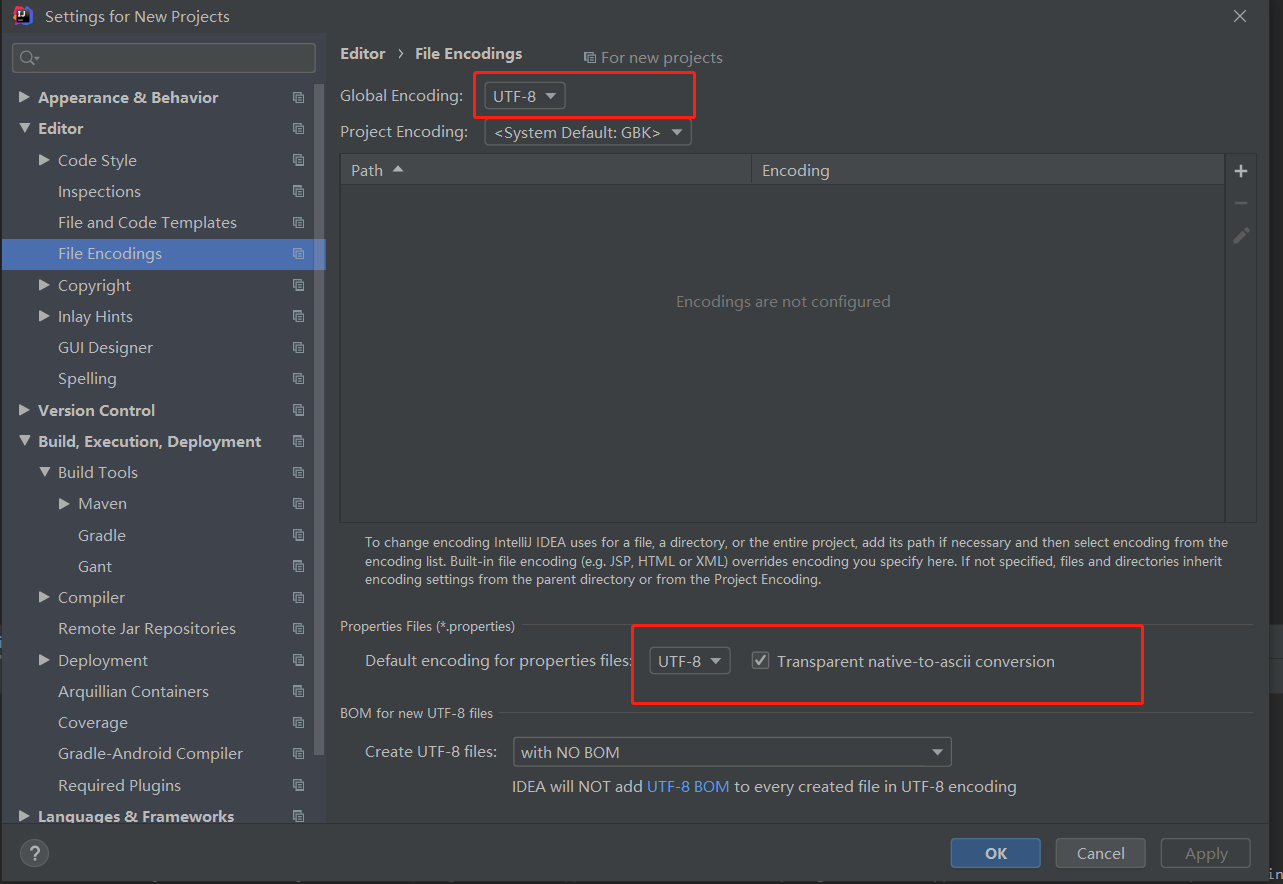This screenshot has height=884, width=1283.
Task: Click the project-level icon beside Coverage
Action: point(298,722)
